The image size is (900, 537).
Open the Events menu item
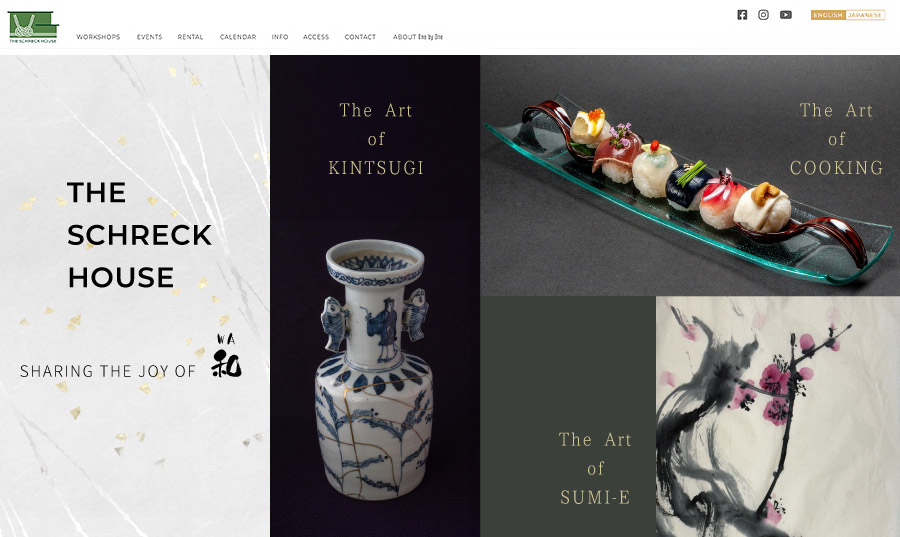[x=149, y=37]
